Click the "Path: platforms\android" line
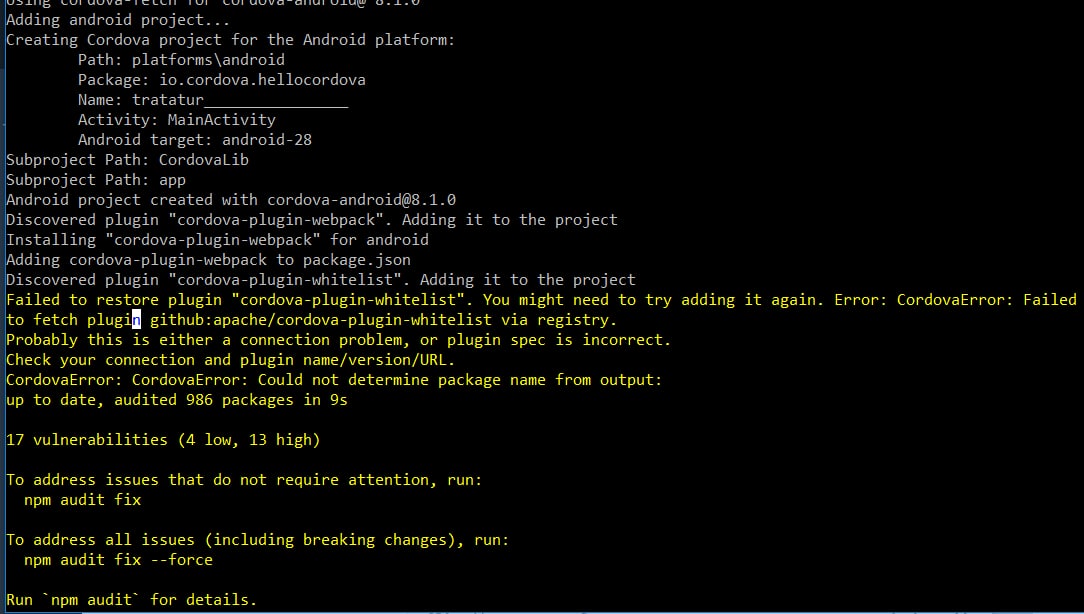This screenshot has height=614, width=1084. [x=181, y=60]
